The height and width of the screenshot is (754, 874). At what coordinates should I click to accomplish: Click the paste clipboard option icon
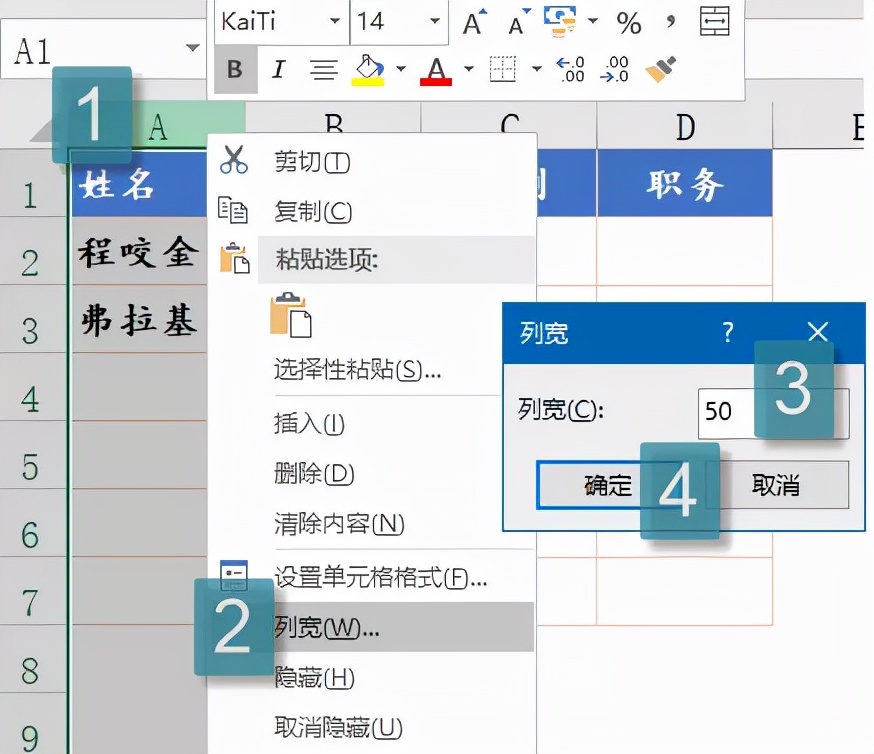pos(290,315)
